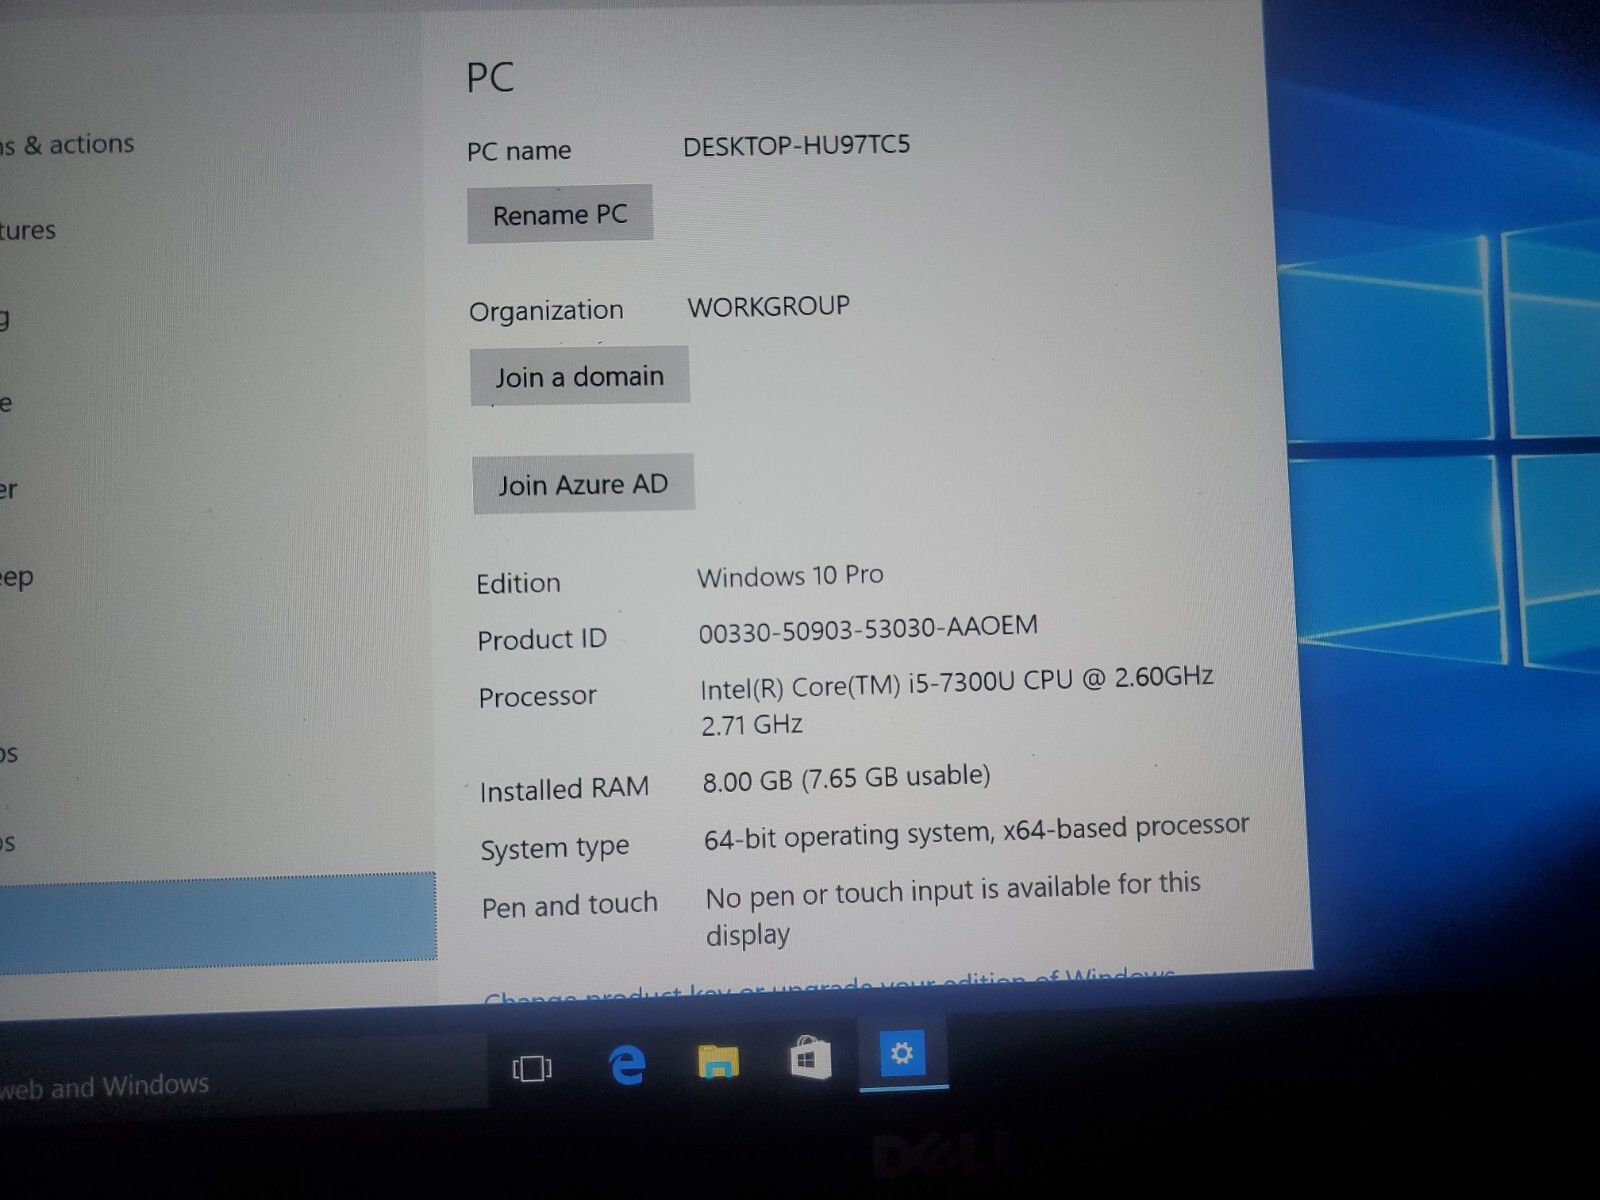Screen dimensions: 1600x1200
Task: Select the WORKGROUP organization value
Action: [768, 306]
